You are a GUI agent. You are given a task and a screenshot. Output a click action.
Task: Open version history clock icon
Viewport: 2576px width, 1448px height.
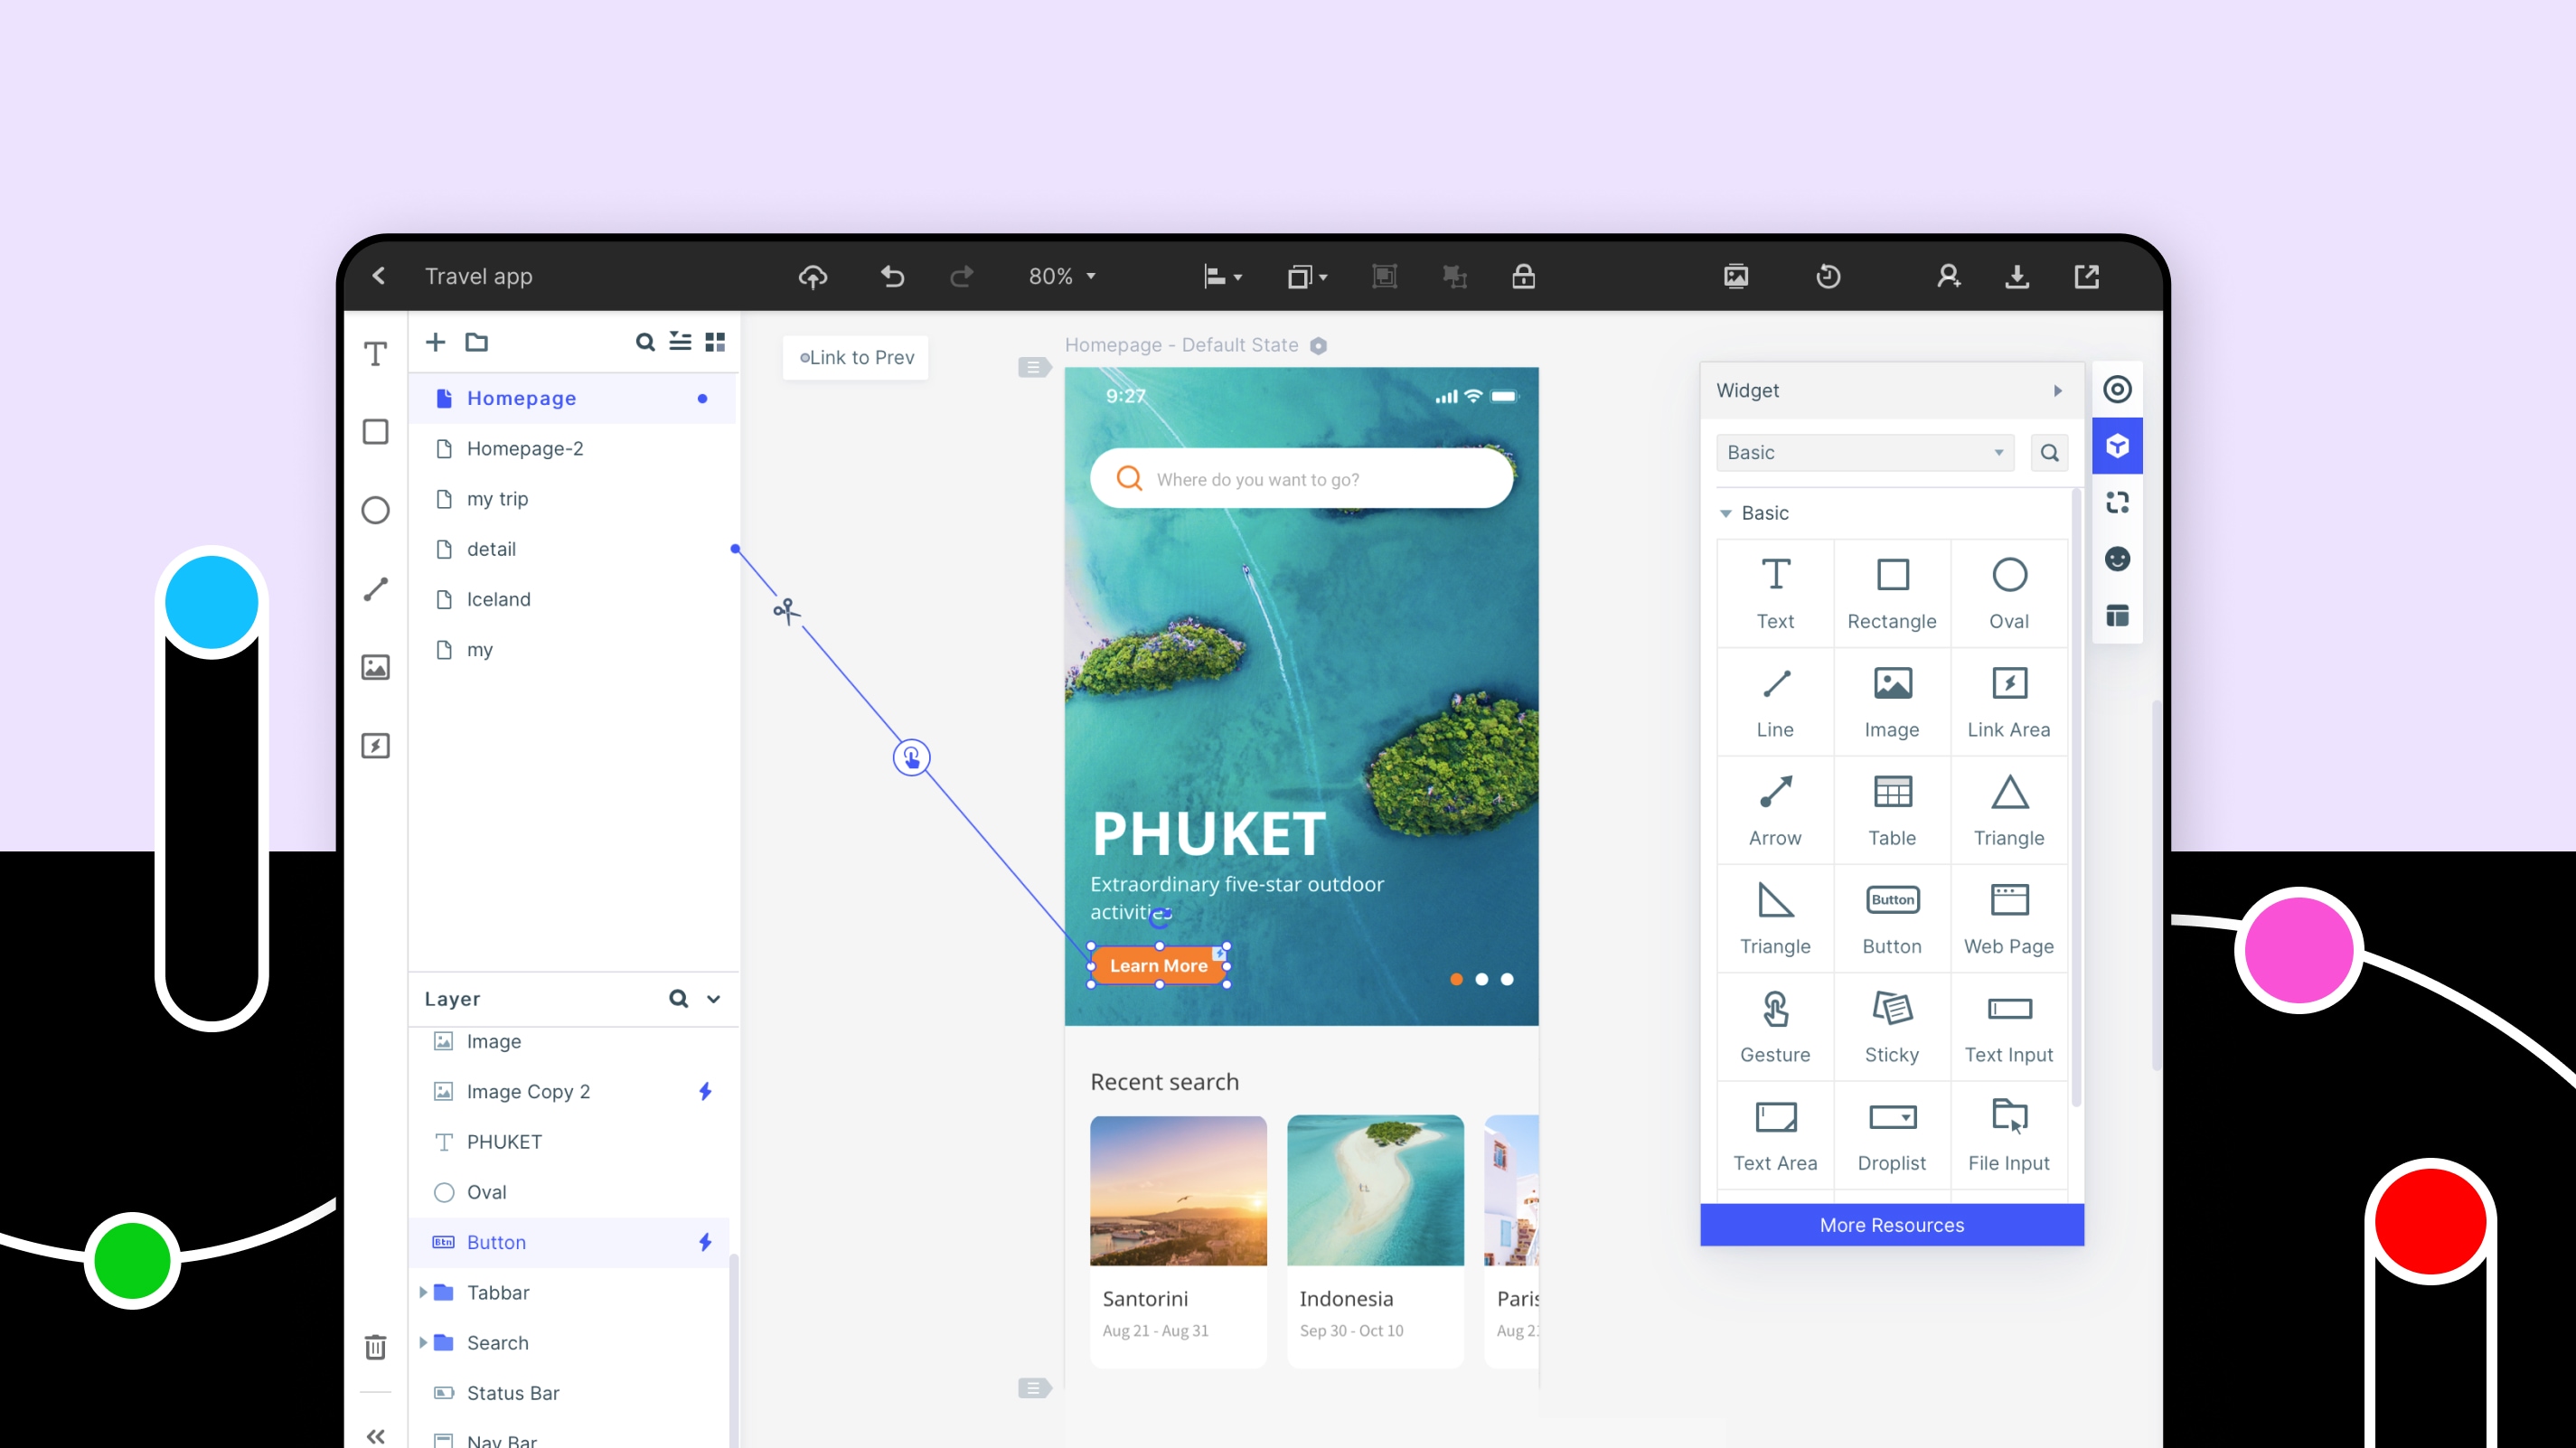1828,276
